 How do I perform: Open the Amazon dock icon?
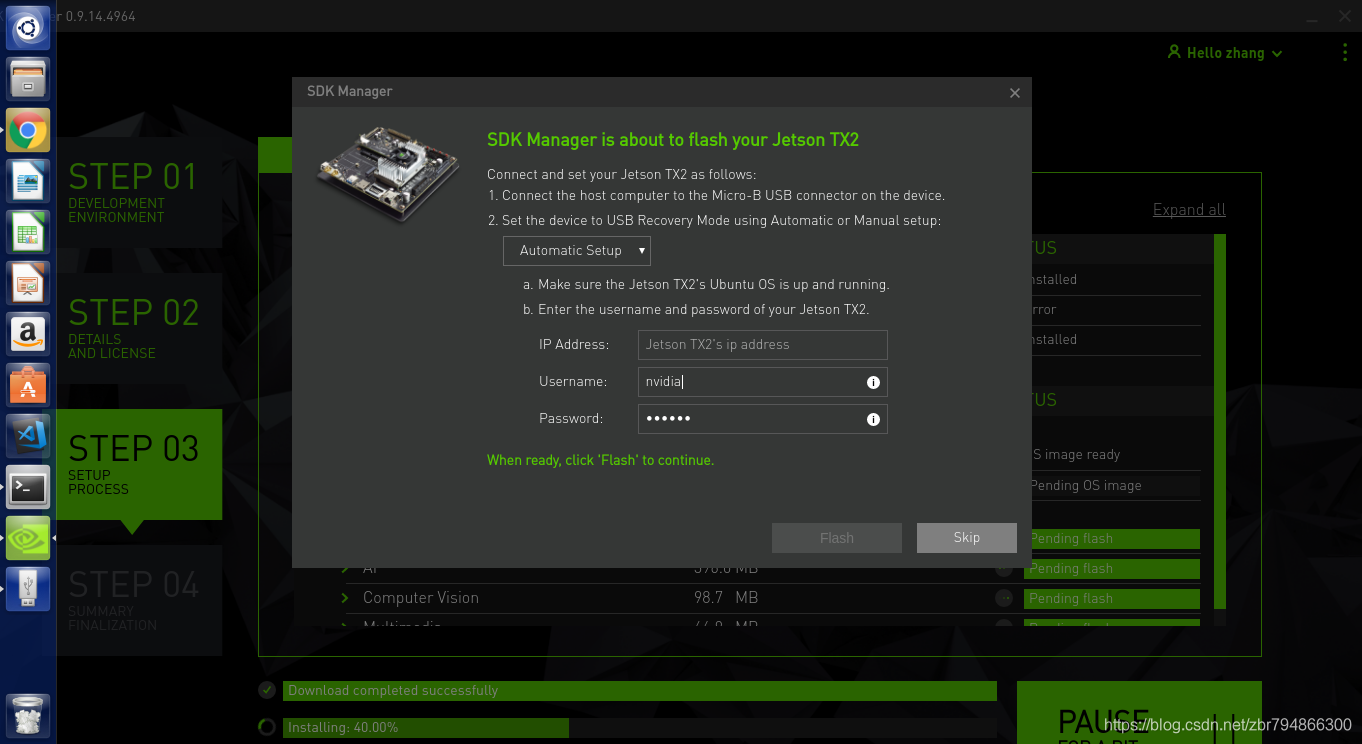[x=28, y=334]
